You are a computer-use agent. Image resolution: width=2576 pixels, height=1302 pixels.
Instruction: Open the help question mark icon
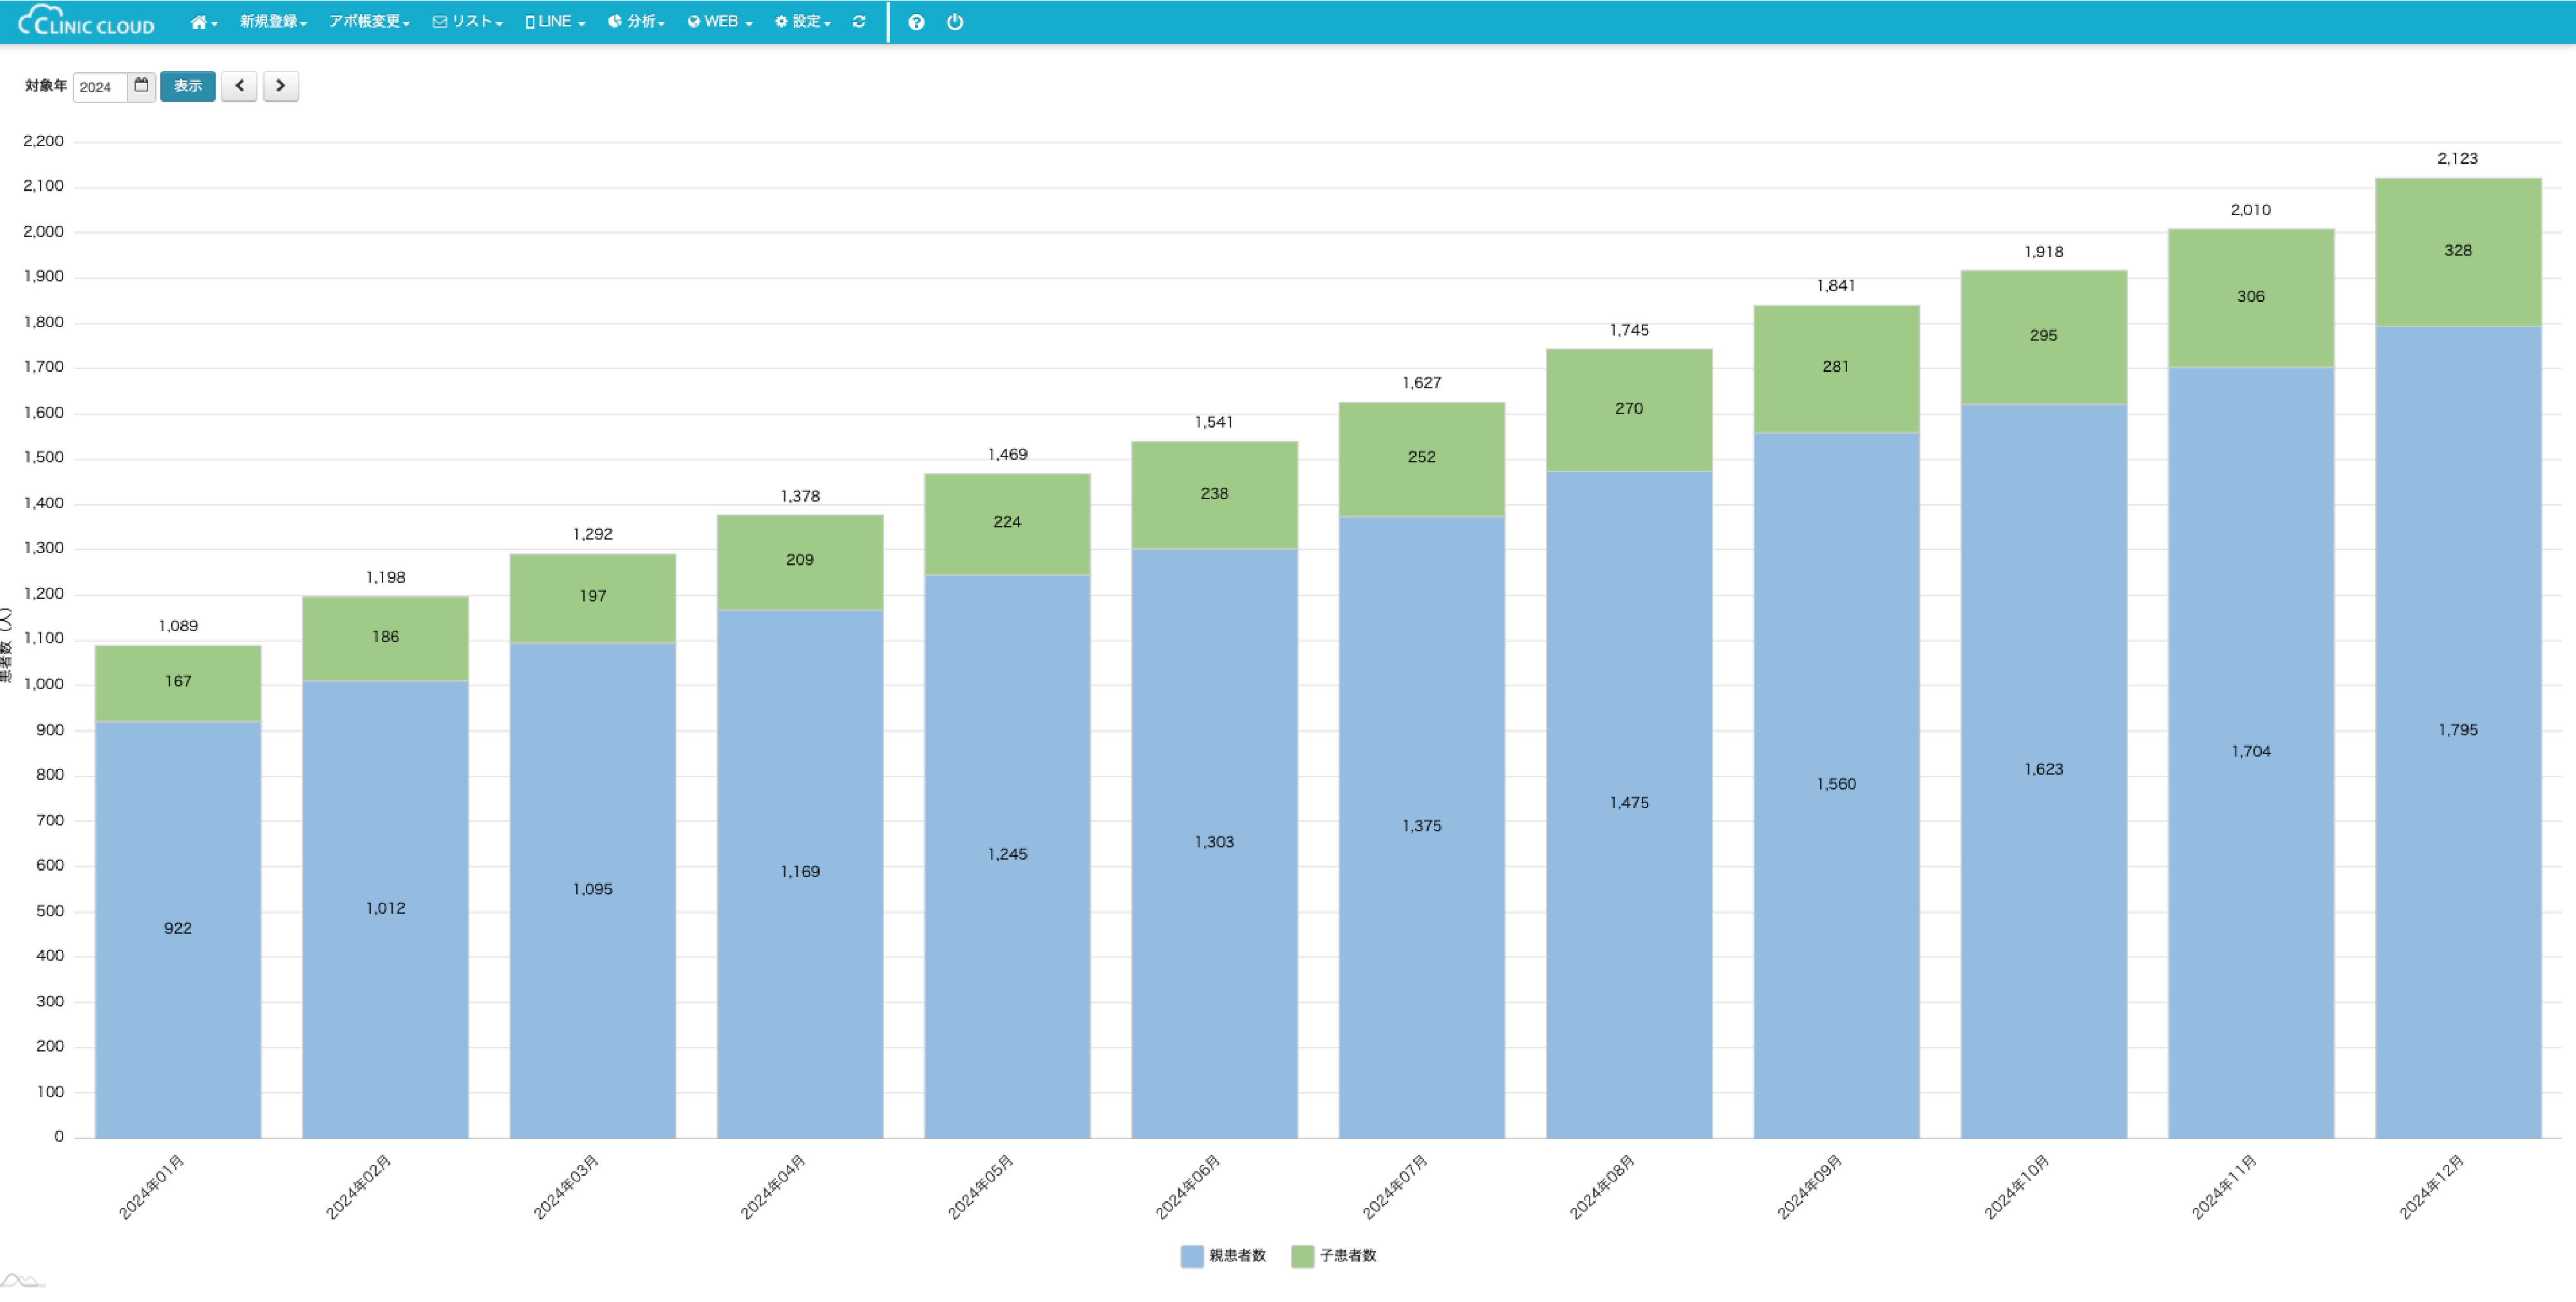(x=916, y=22)
